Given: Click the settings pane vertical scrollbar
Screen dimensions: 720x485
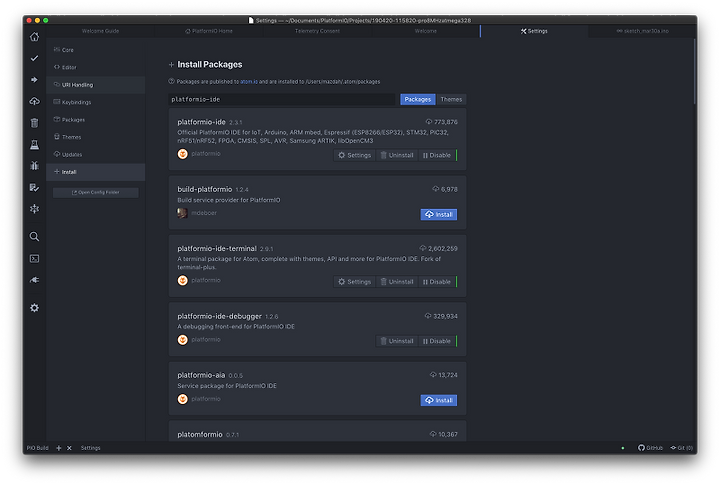Looking at the screenshot, I should pyautogui.click(x=695, y=71).
